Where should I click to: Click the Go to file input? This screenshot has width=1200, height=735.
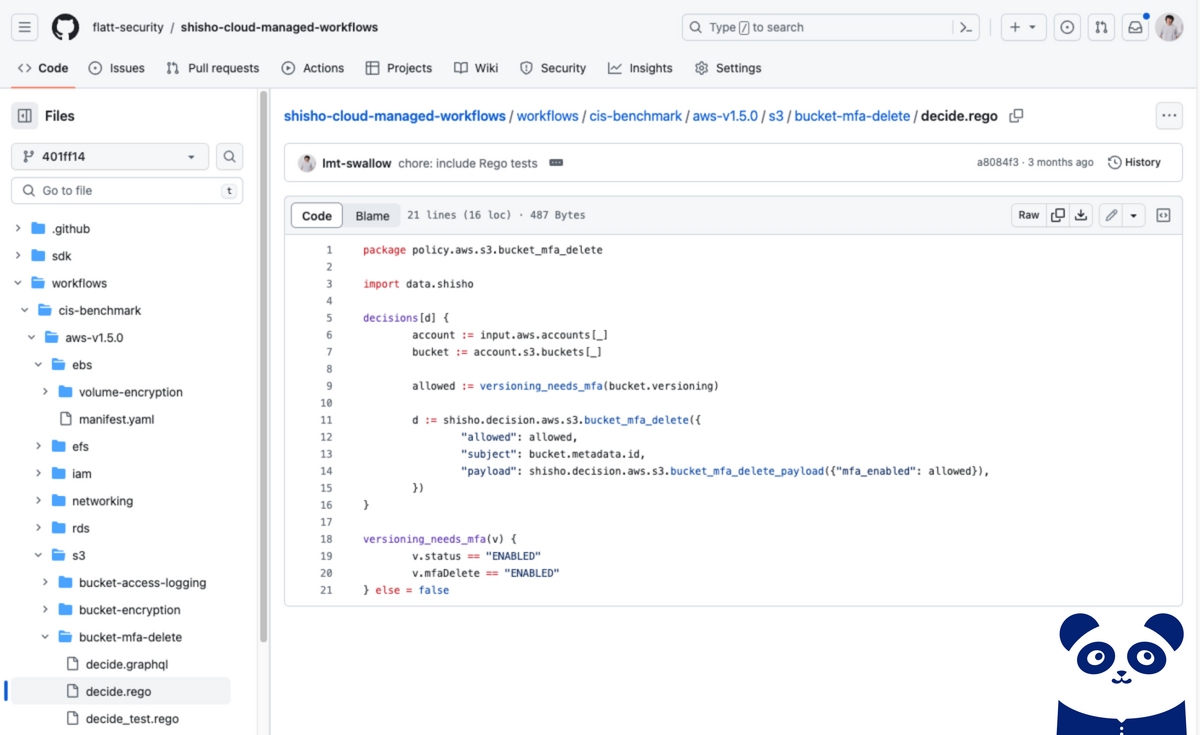tap(127, 190)
